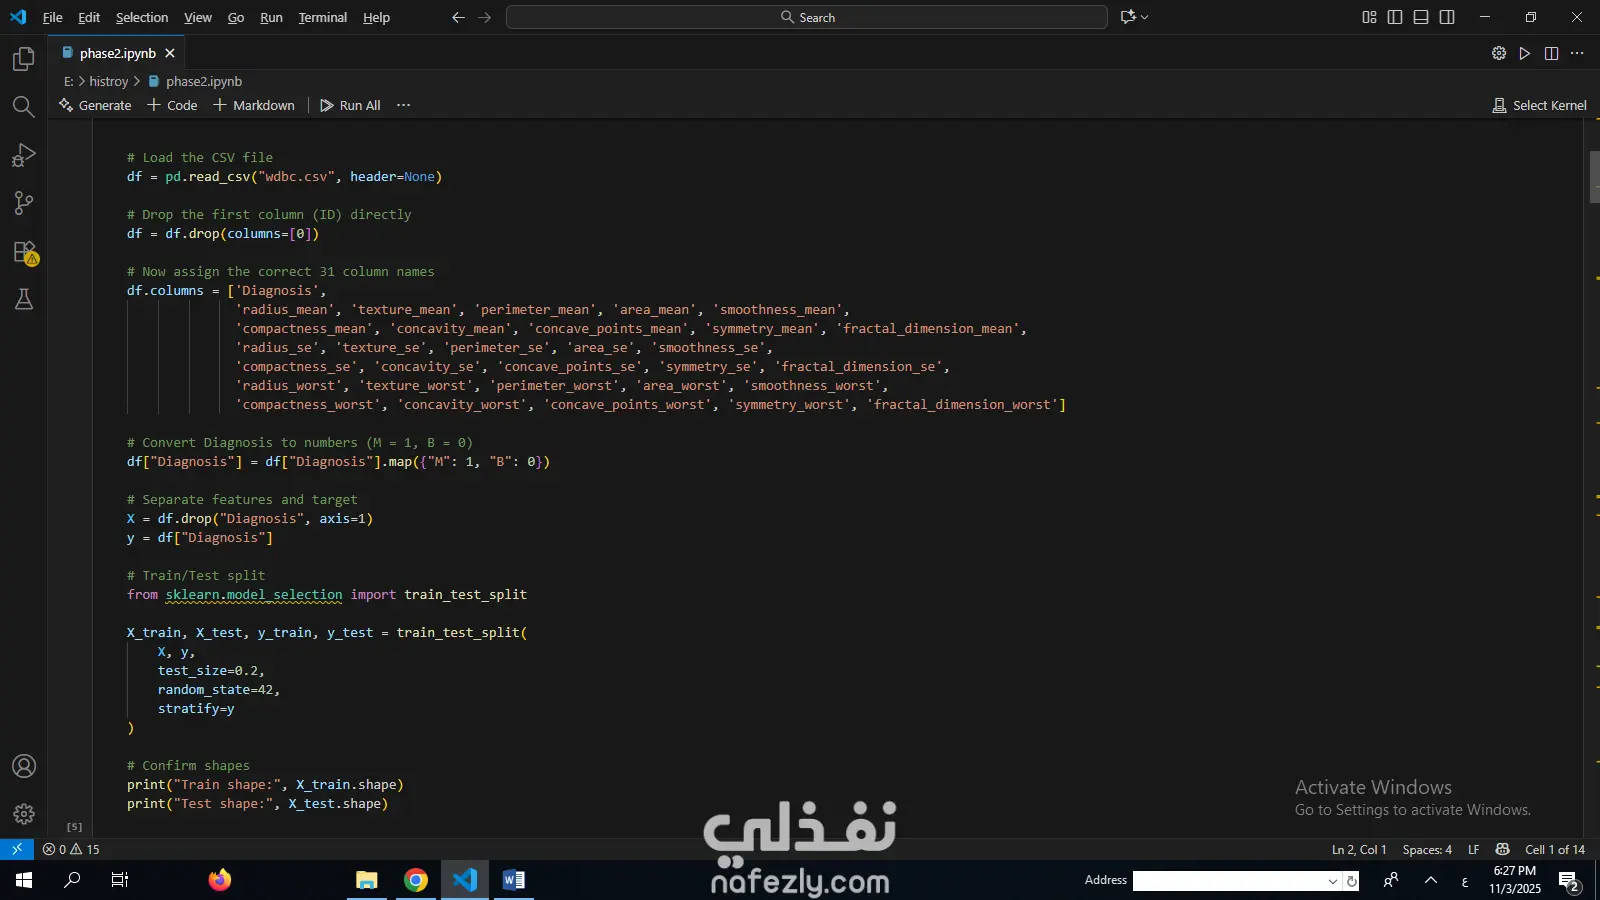
Task: Open the Copilot chat icon in title bar
Action: click(x=1129, y=17)
